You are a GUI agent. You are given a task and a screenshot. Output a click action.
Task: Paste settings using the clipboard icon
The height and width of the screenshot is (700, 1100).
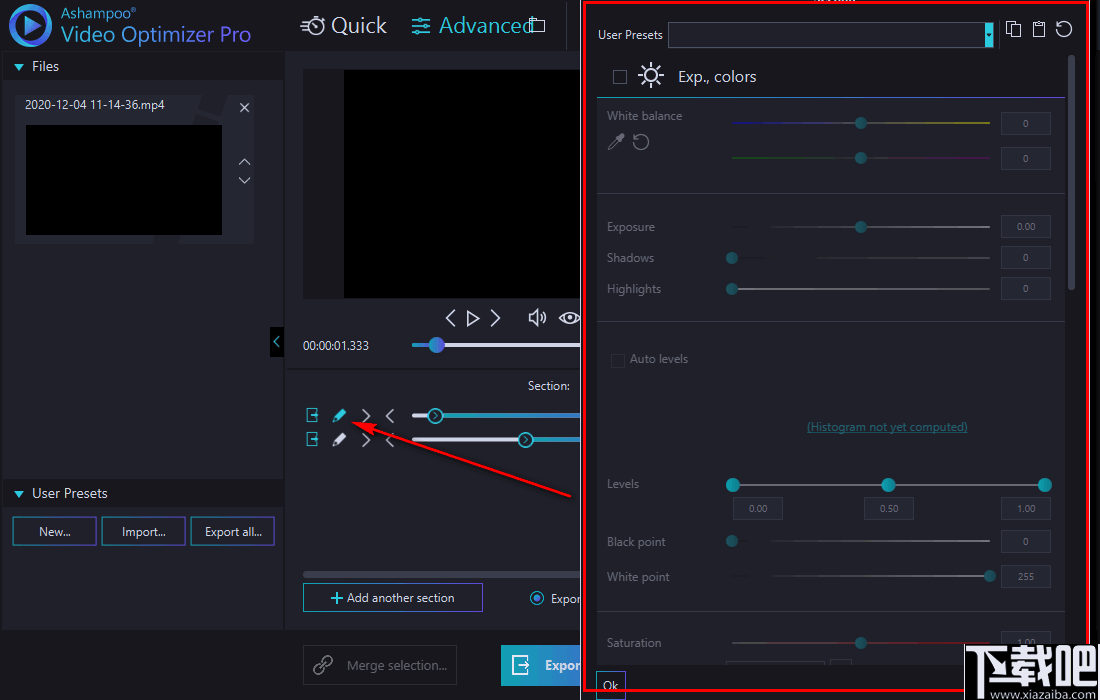[x=1038, y=29]
